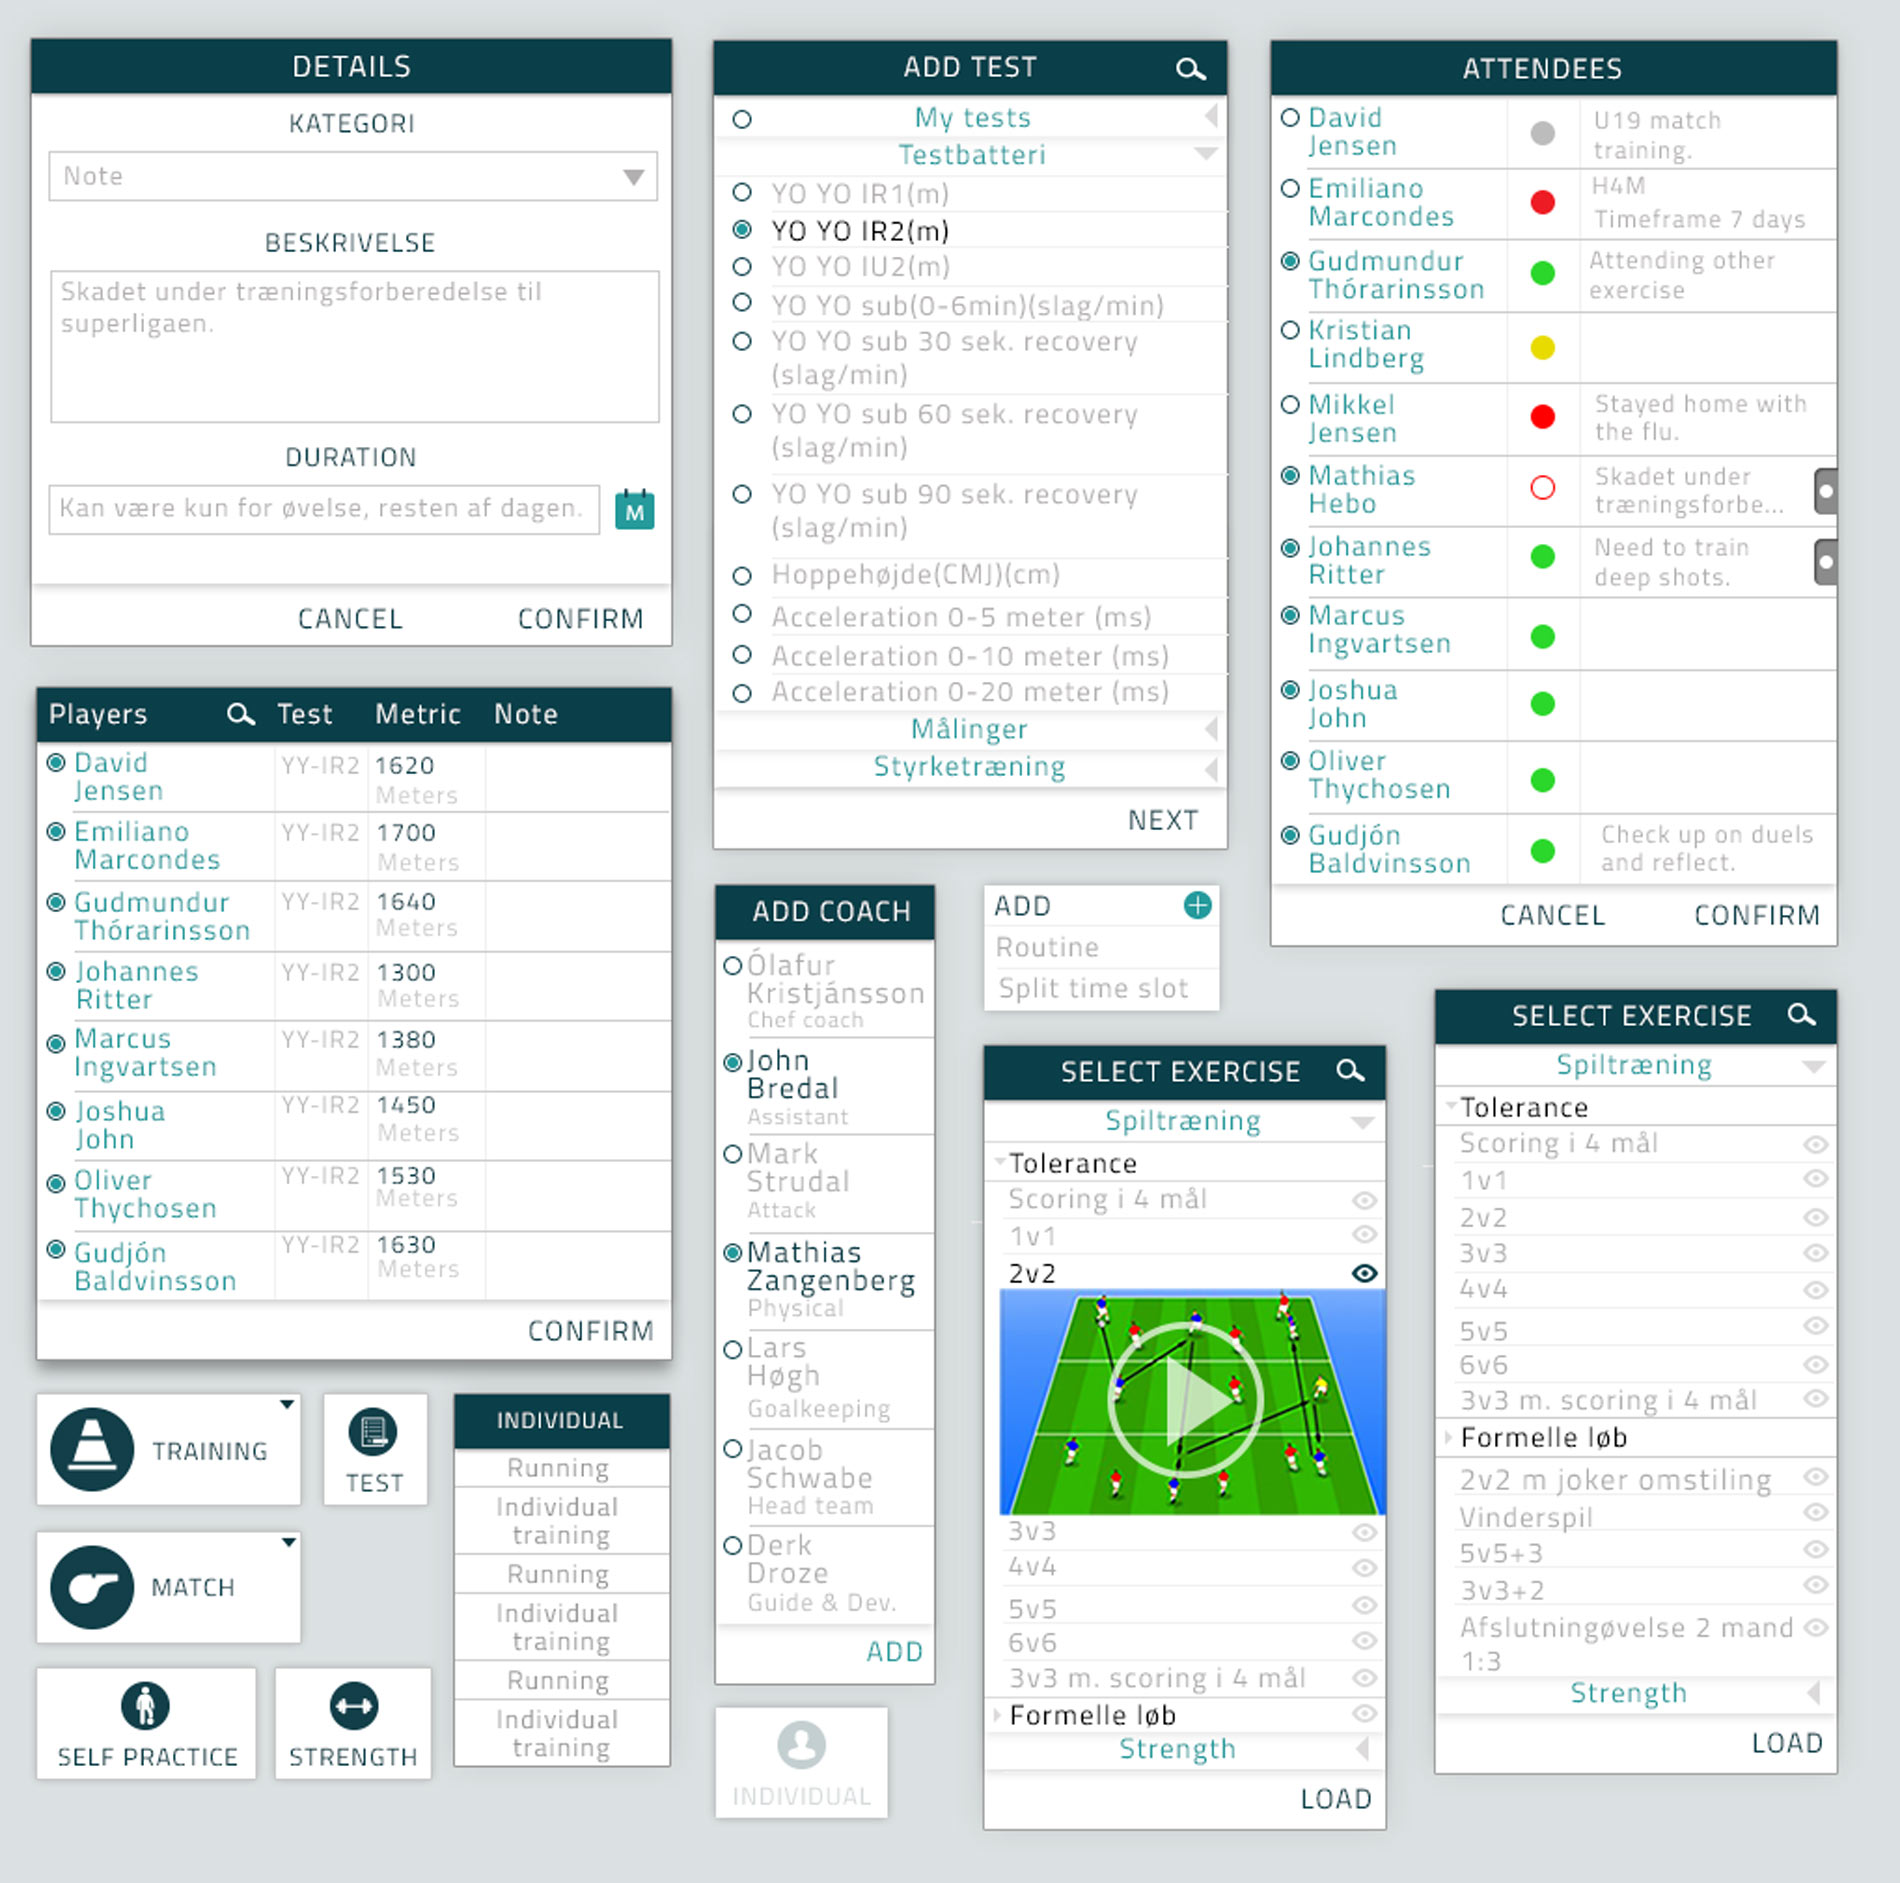The image size is (1900, 1883).
Task: Click the Metric column header
Action: [x=417, y=714]
